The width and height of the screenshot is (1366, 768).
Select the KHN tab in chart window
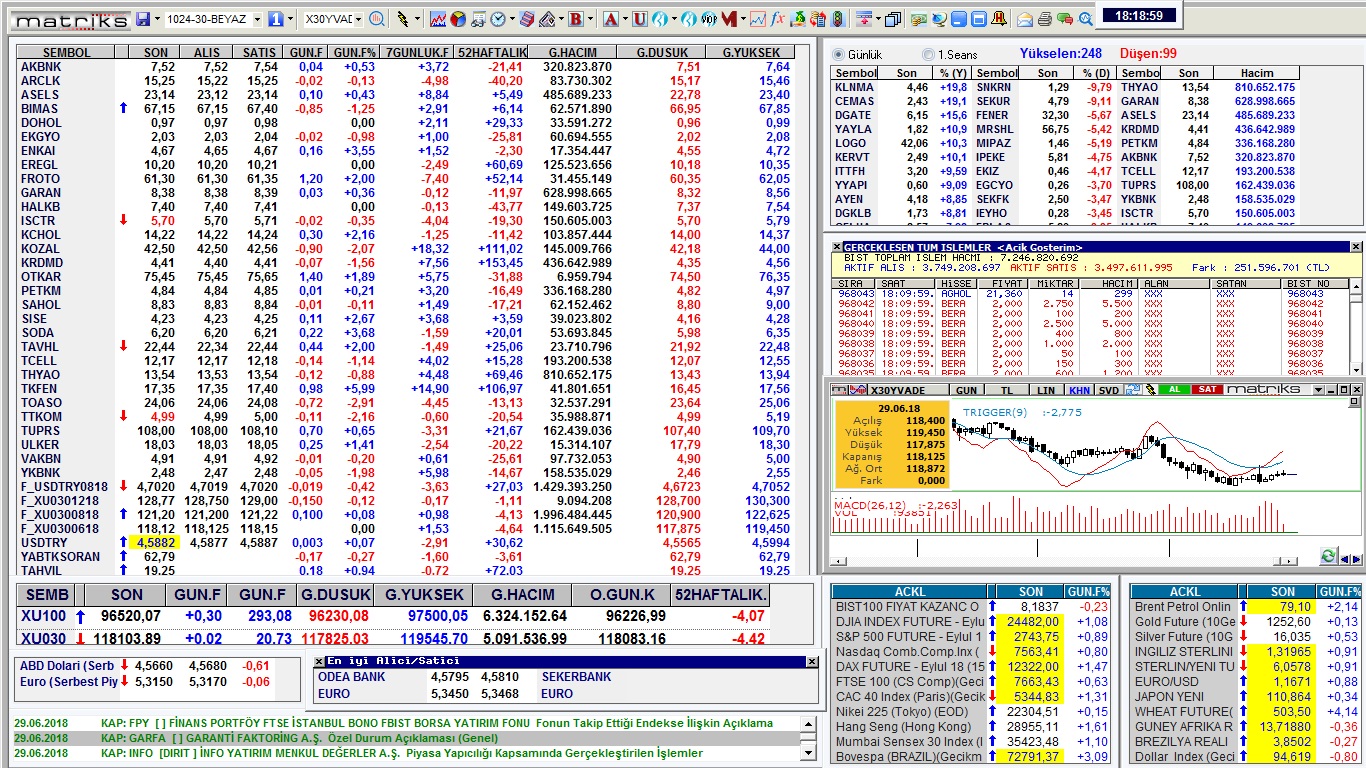click(1080, 390)
